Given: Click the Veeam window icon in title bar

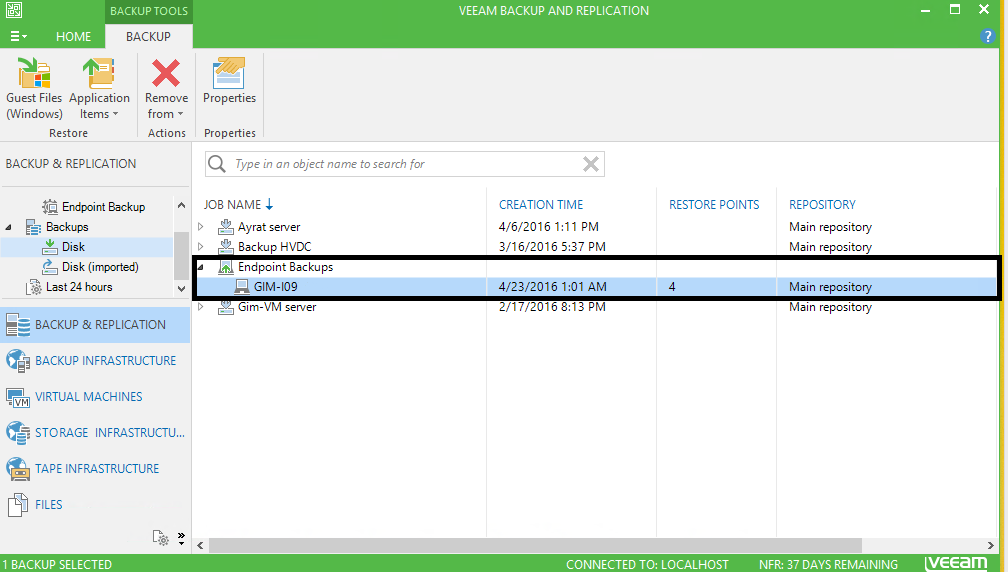Looking at the screenshot, I should tap(14, 10).
